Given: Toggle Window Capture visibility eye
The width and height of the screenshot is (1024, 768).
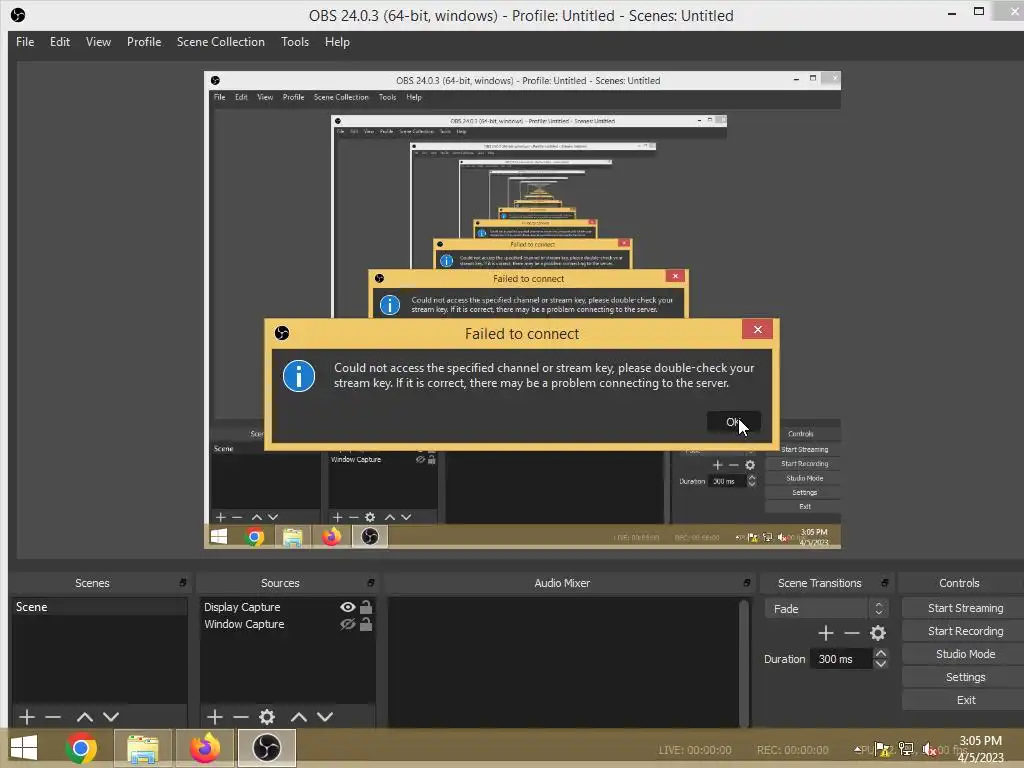Looking at the screenshot, I should click(x=347, y=624).
